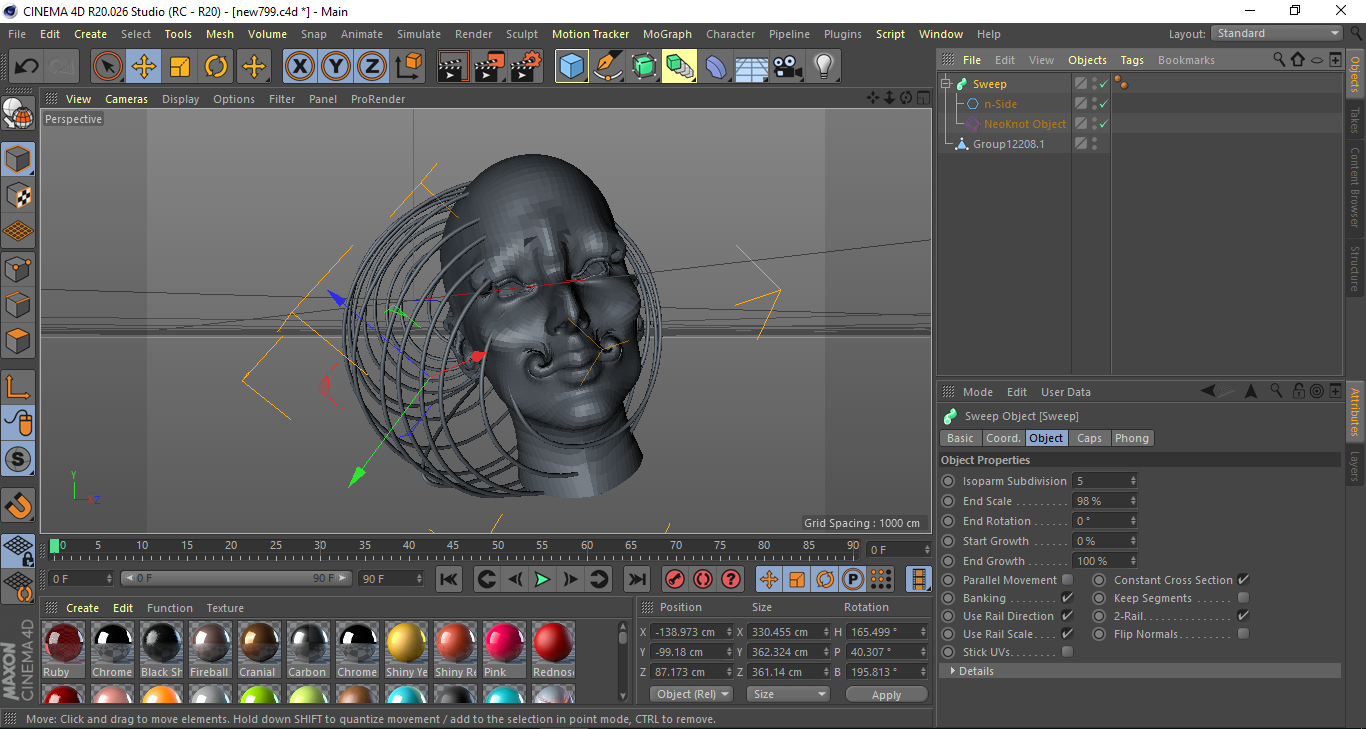This screenshot has width=1366, height=729.
Task: Enable the Snap magnet icon
Action: [x=18, y=506]
